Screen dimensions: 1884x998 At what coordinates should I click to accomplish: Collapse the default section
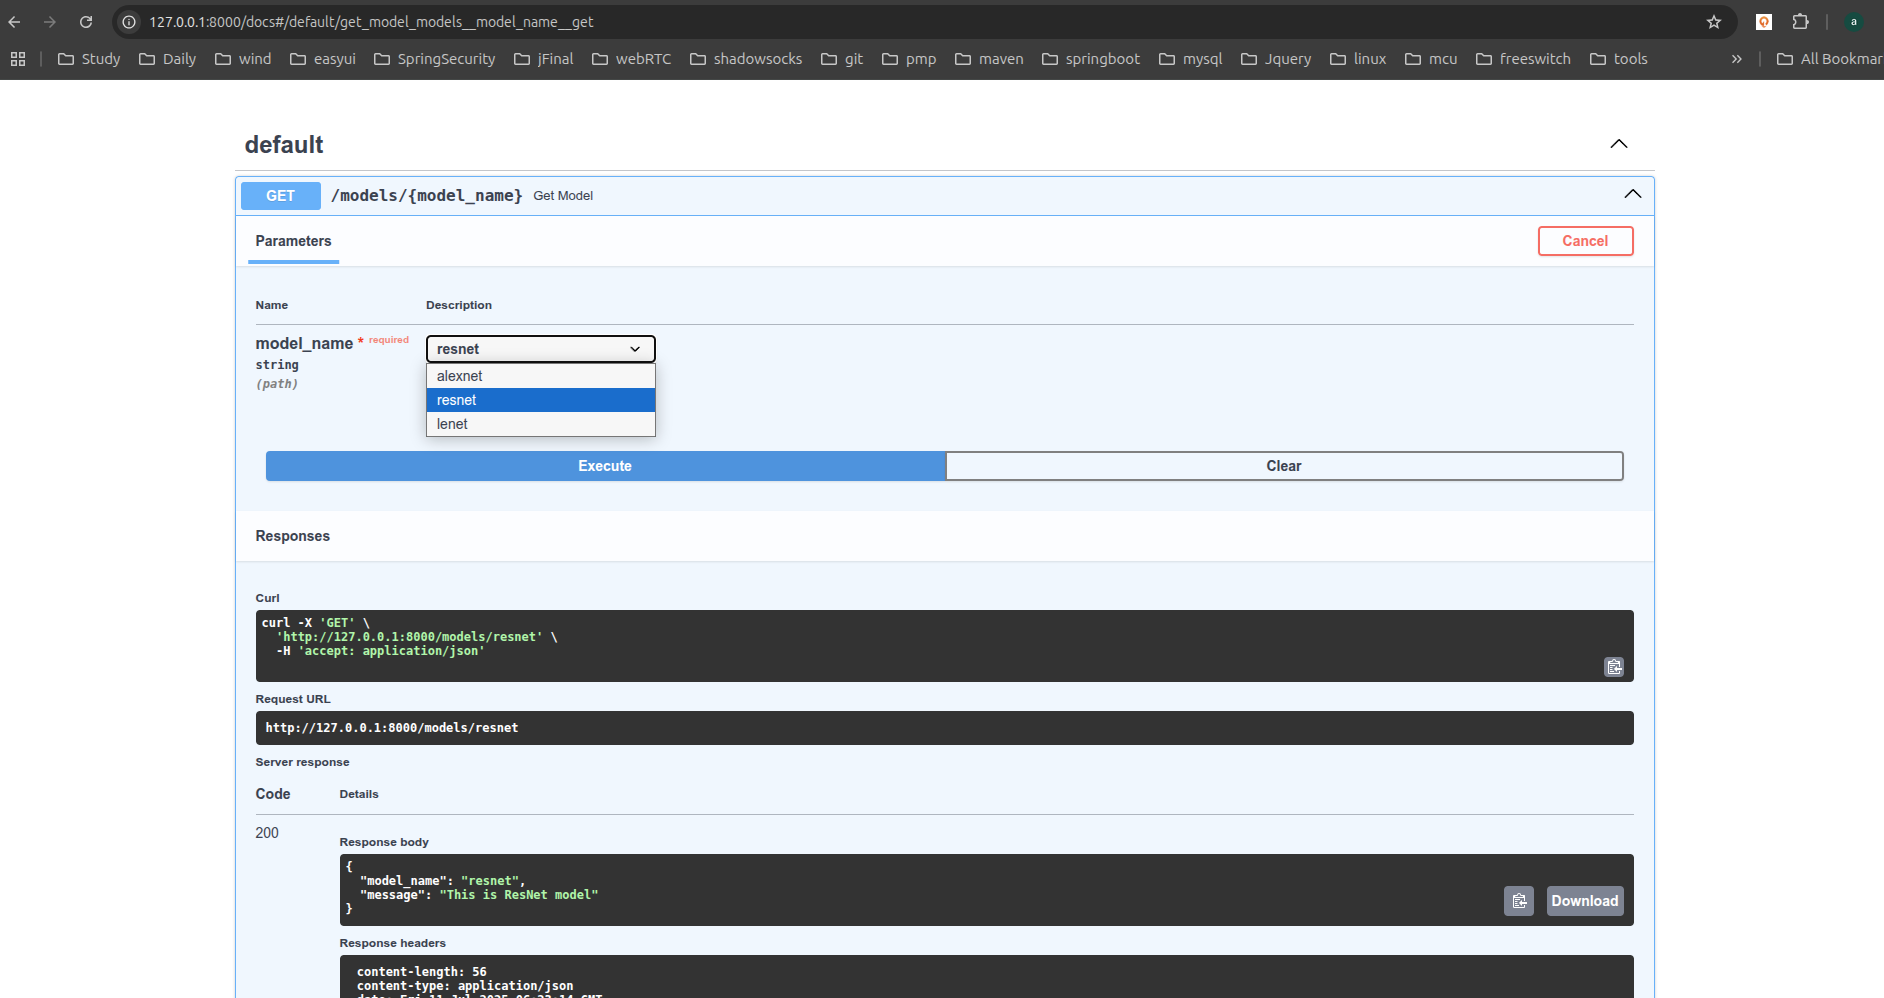click(1618, 144)
